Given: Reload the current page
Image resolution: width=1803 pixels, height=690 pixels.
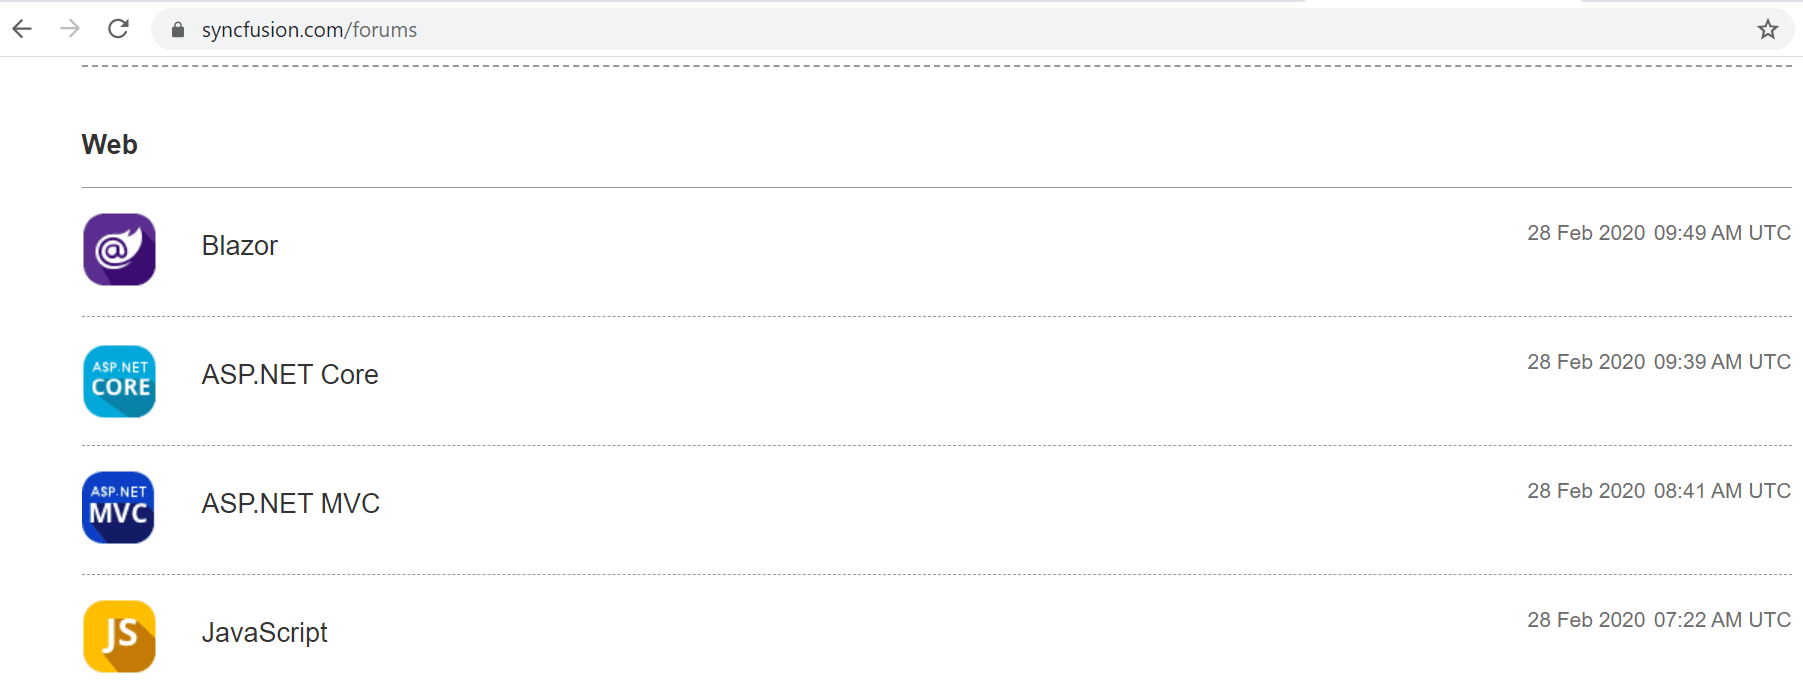Looking at the screenshot, I should tap(118, 29).
